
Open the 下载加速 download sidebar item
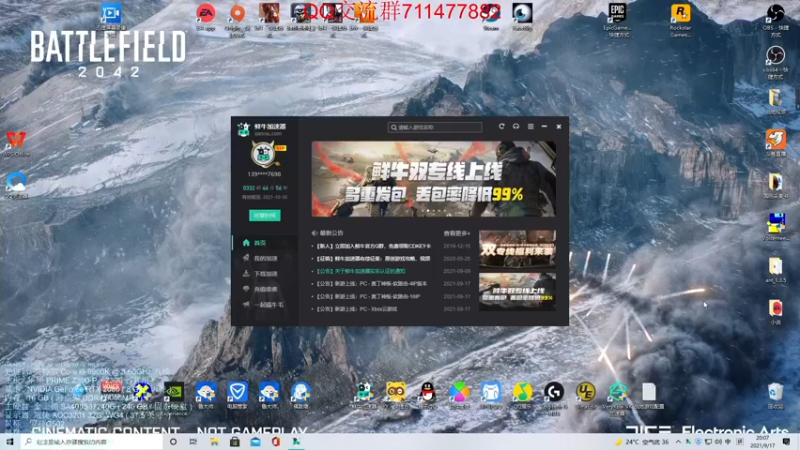(x=264, y=273)
